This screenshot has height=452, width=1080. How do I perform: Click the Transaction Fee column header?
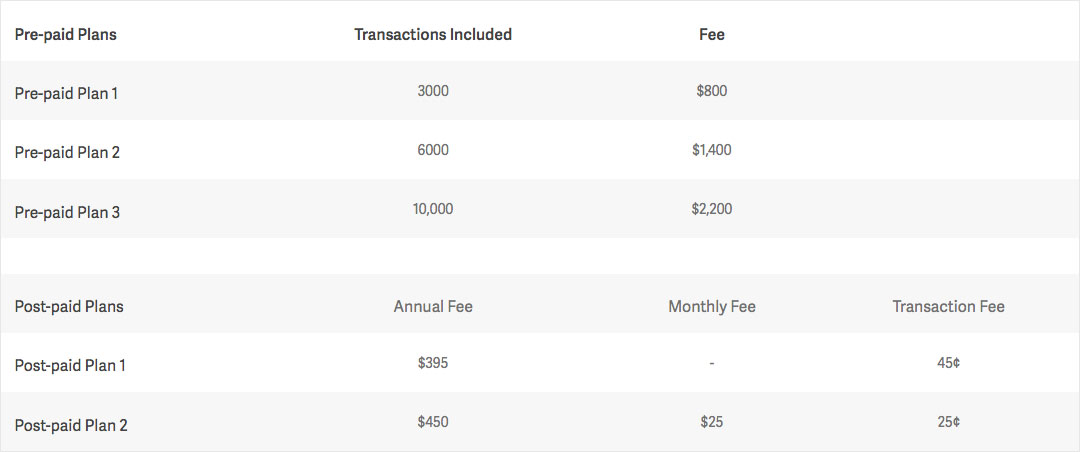pos(948,306)
